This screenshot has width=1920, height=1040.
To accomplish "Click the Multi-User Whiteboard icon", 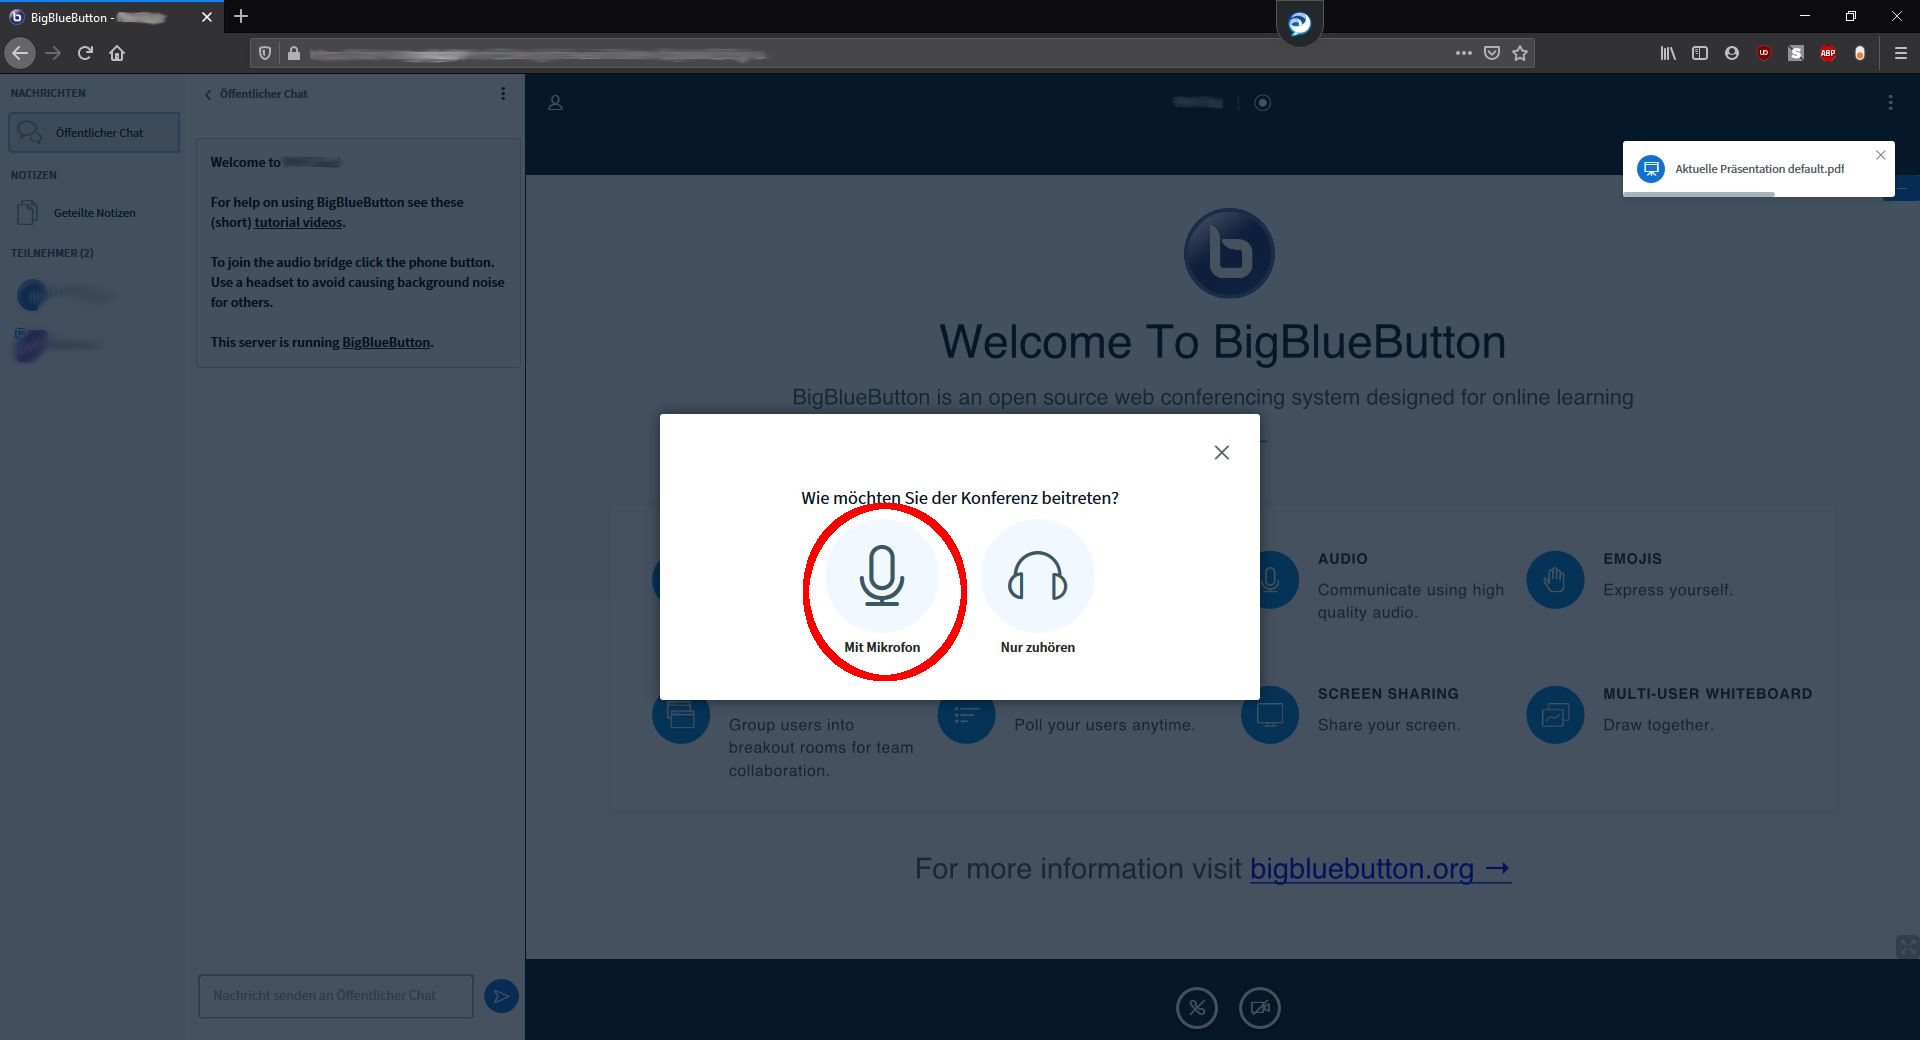I will [x=1555, y=714].
